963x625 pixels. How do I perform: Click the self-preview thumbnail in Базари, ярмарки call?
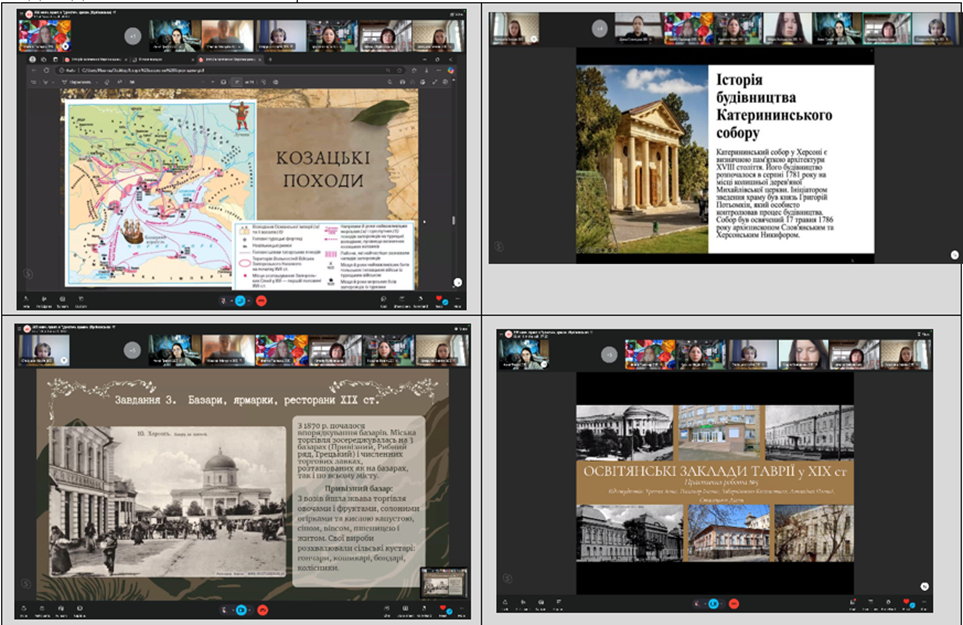coord(444,582)
